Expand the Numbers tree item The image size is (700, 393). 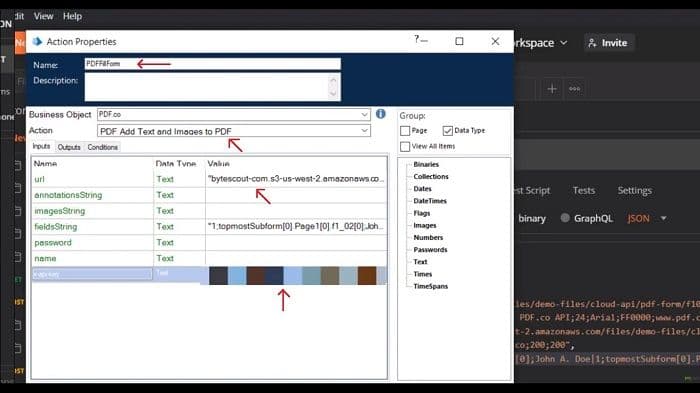point(428,238)
